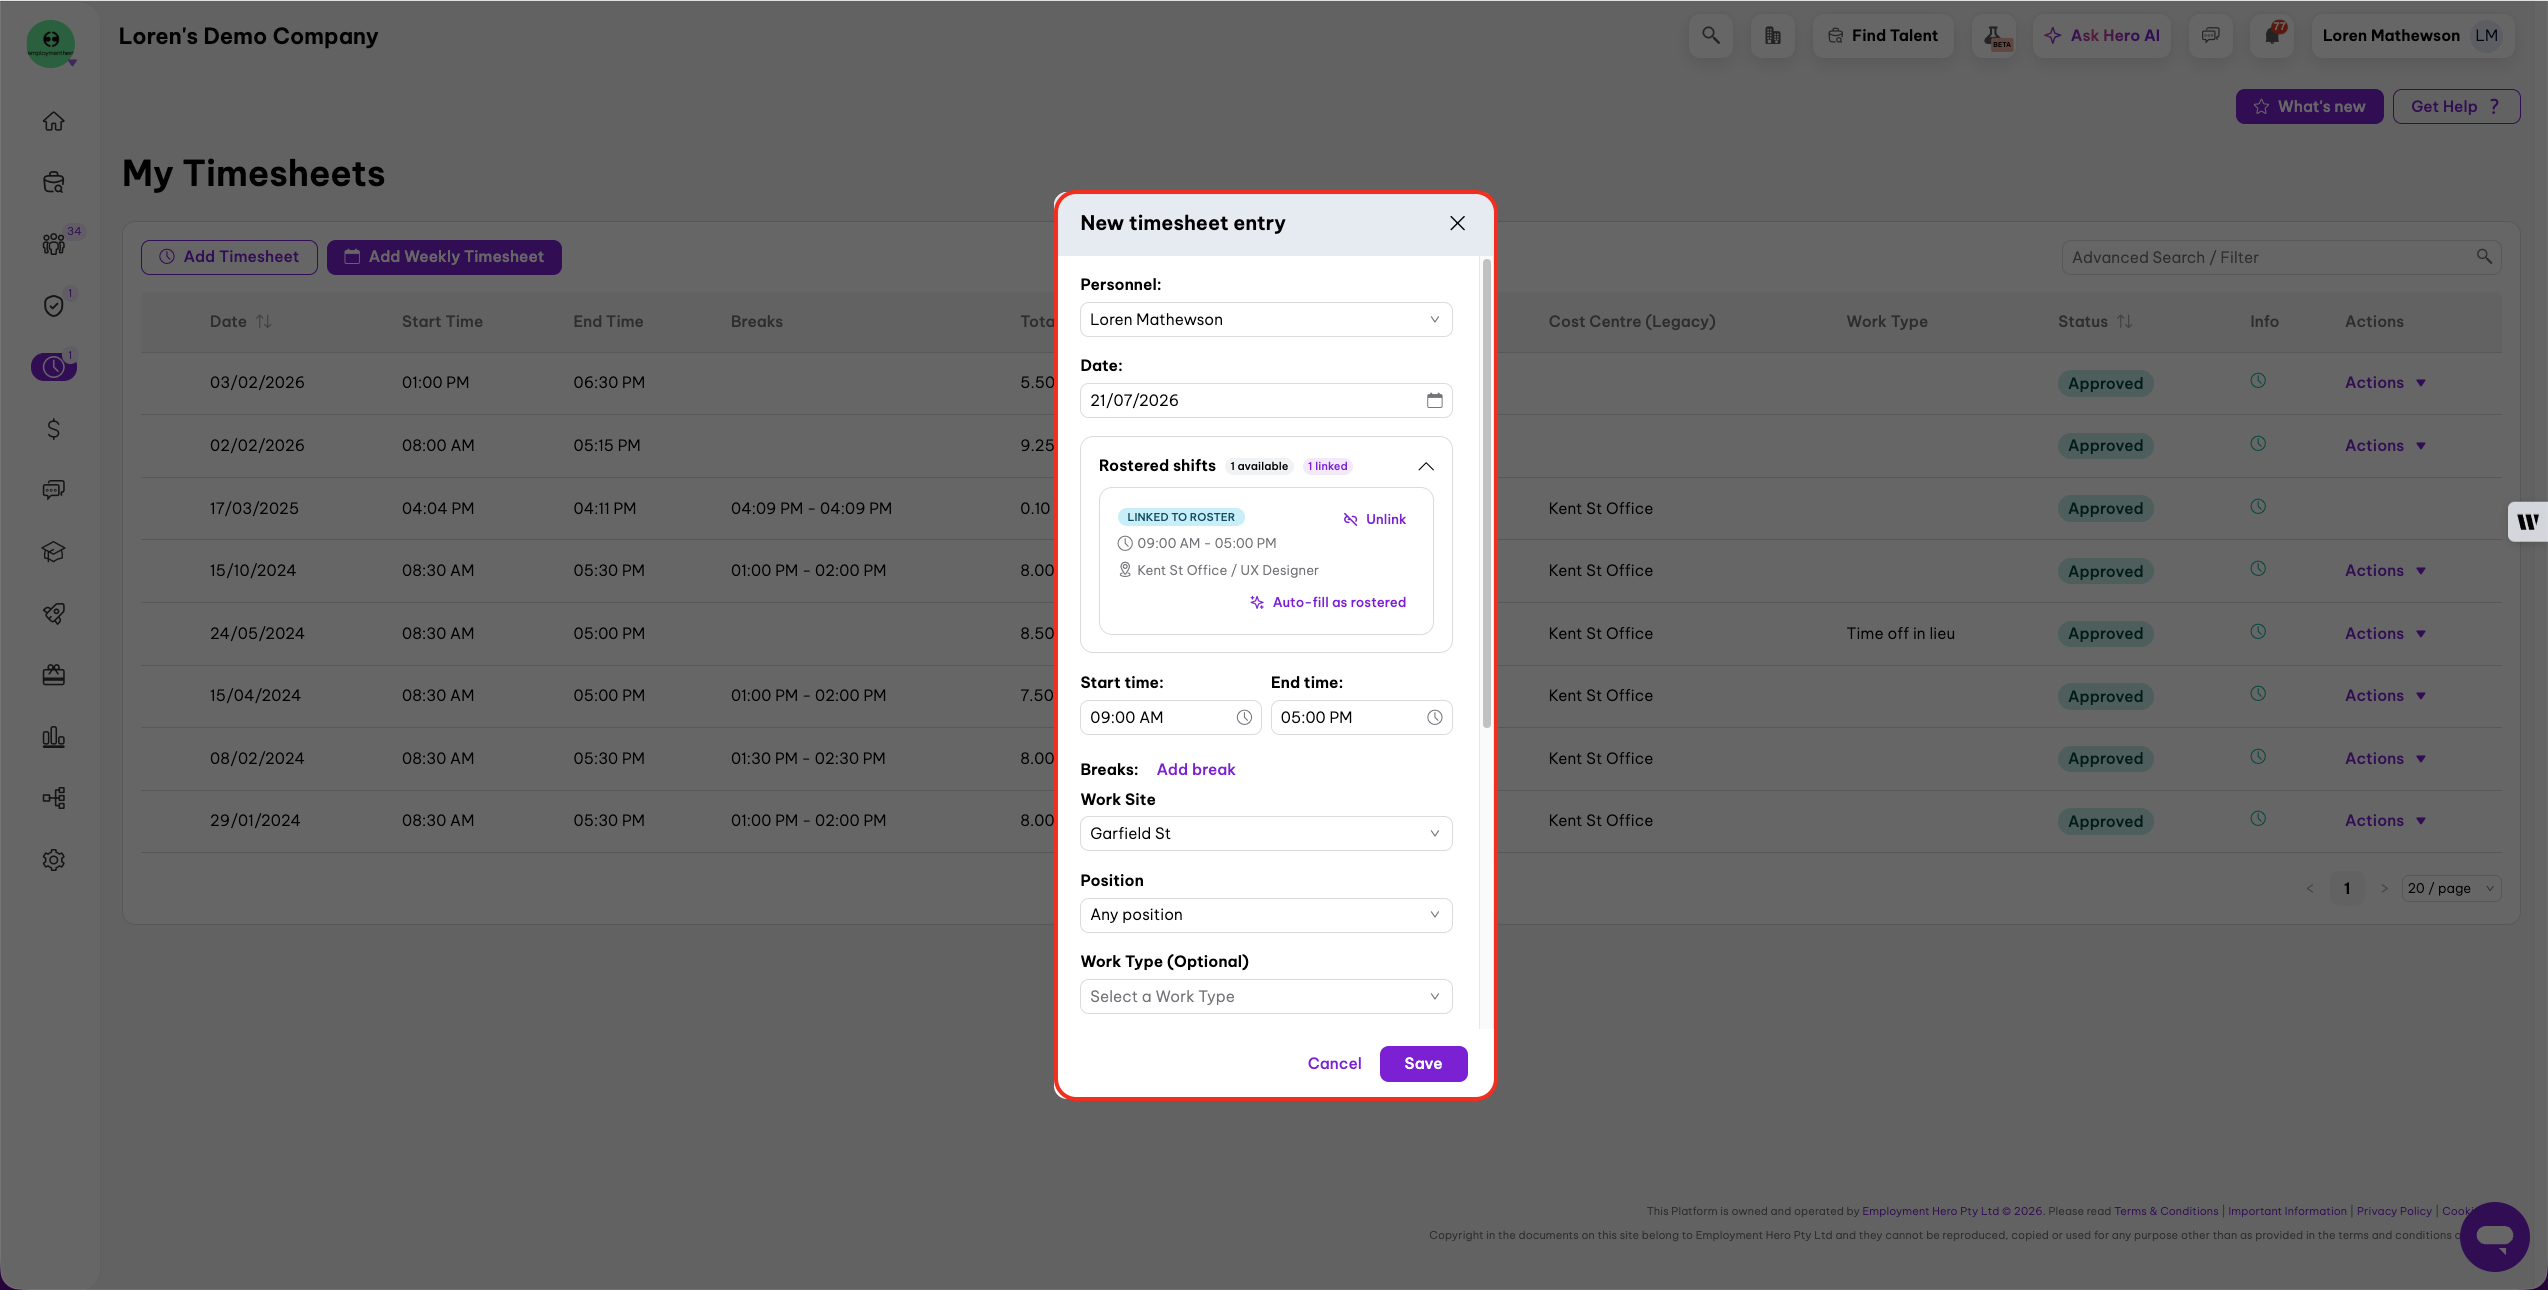Open the chat bubble widget at bottom right
This screenshot has width=2548, height=1290.
pos(2494,1236)
